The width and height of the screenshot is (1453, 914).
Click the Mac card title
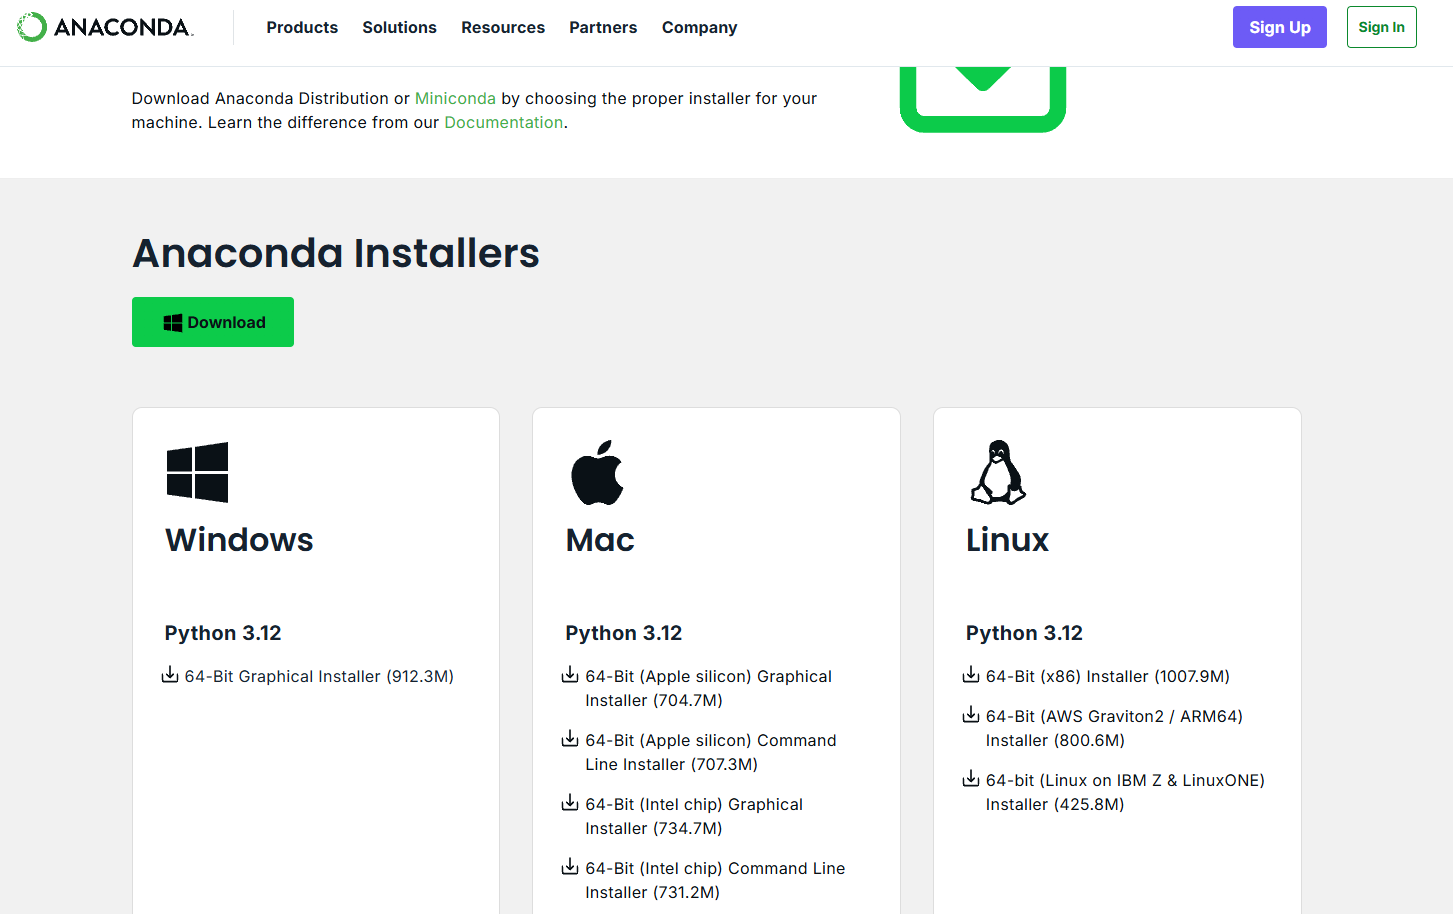[600, 540]
